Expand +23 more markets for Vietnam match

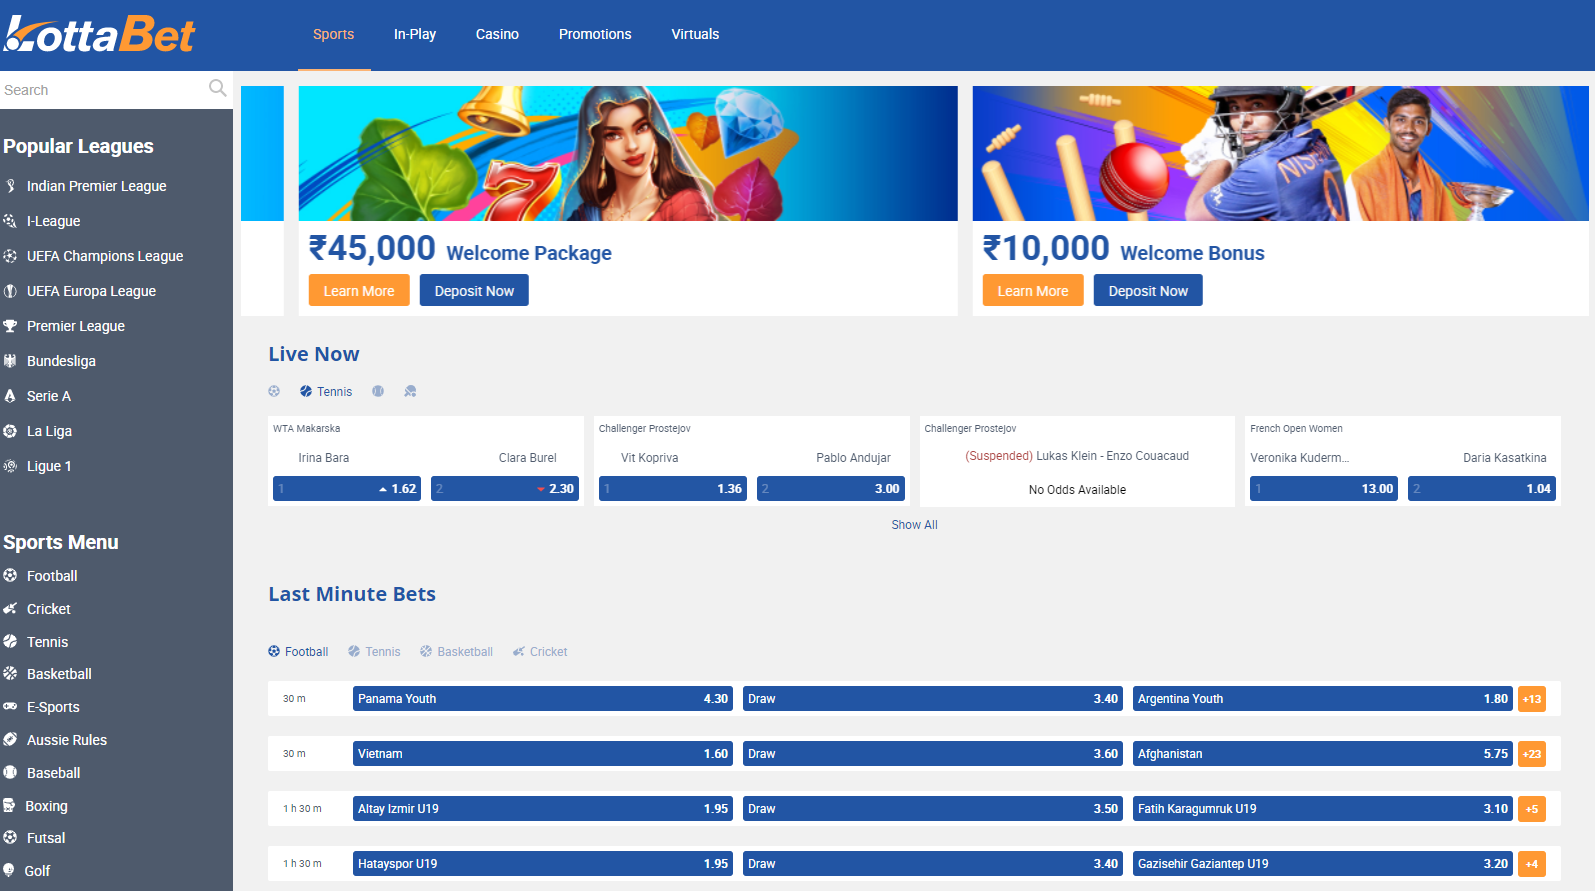(1531, 754)
